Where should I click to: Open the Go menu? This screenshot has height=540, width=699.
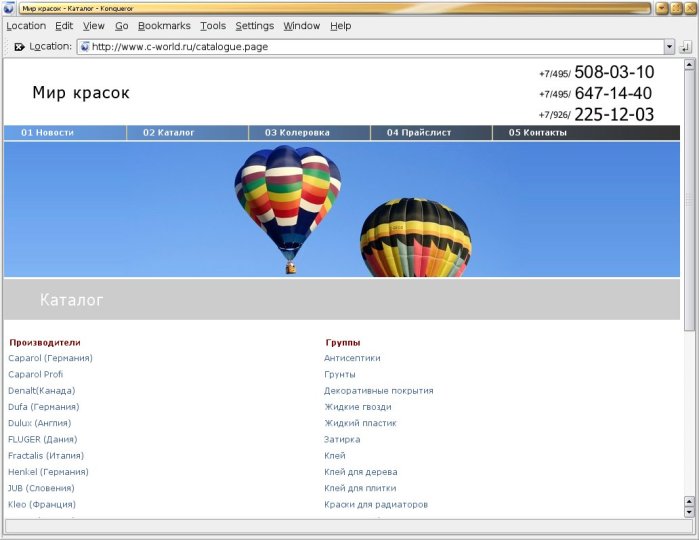click(x=122, y=26)
